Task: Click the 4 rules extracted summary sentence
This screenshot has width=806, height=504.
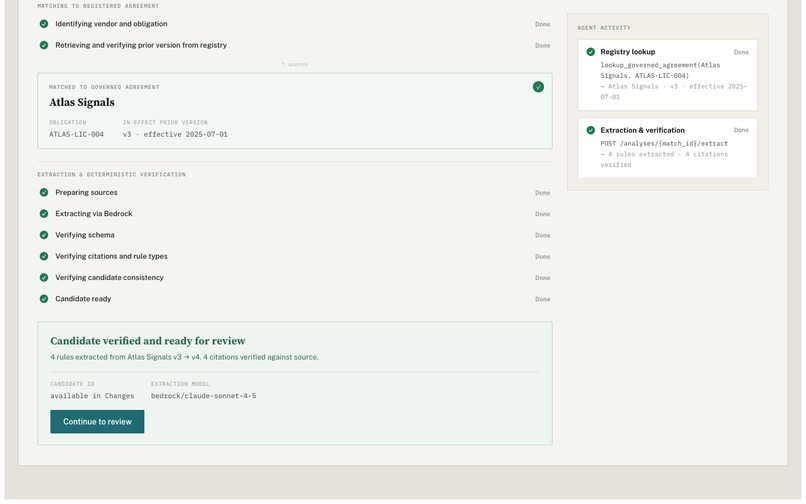Action: pyautogui.click(x=185, y=357)
